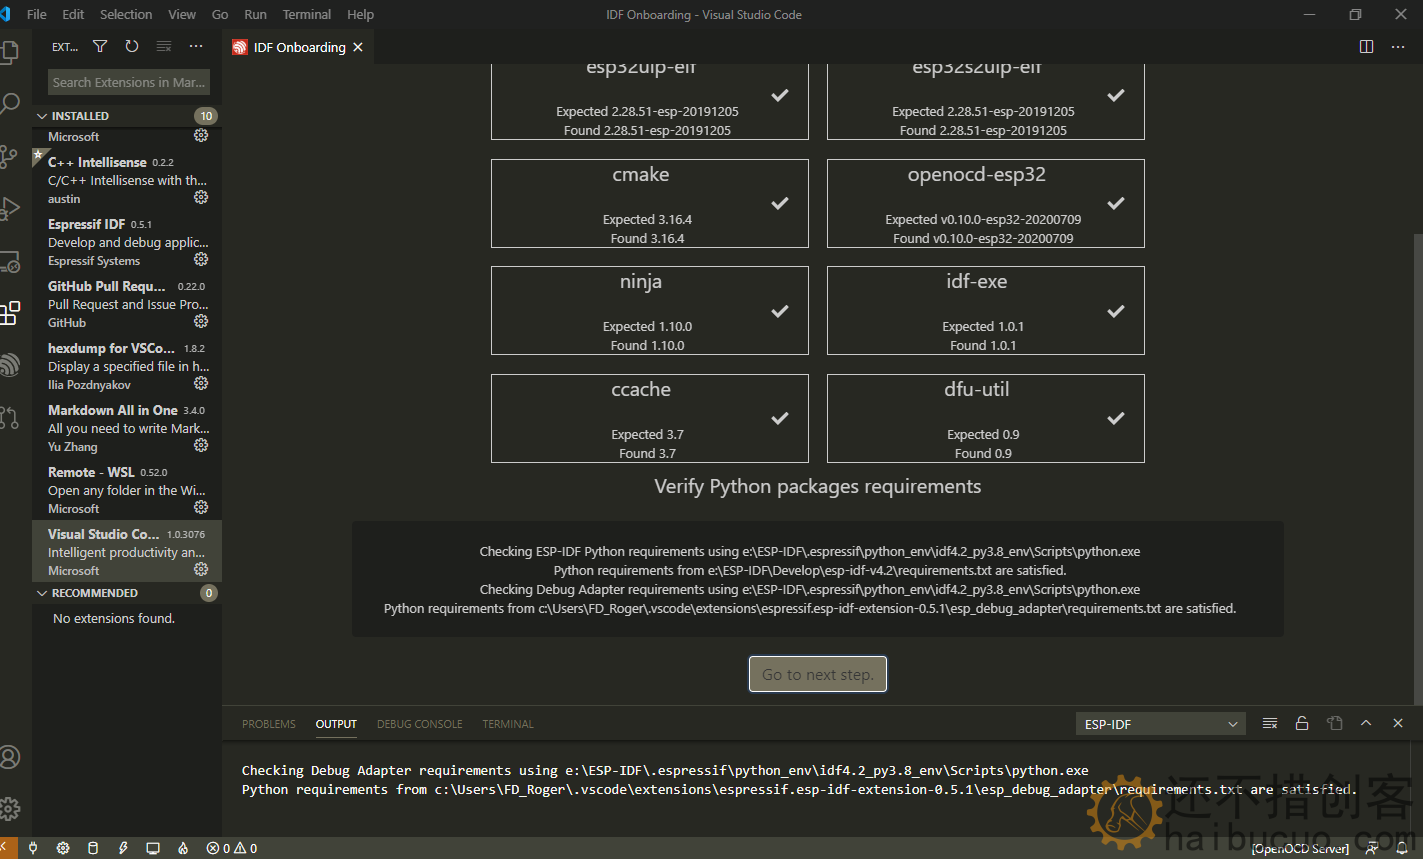Screen dimensions: 1423x859
Task: Open the Accounts menu icon
Action: (9, 757)
